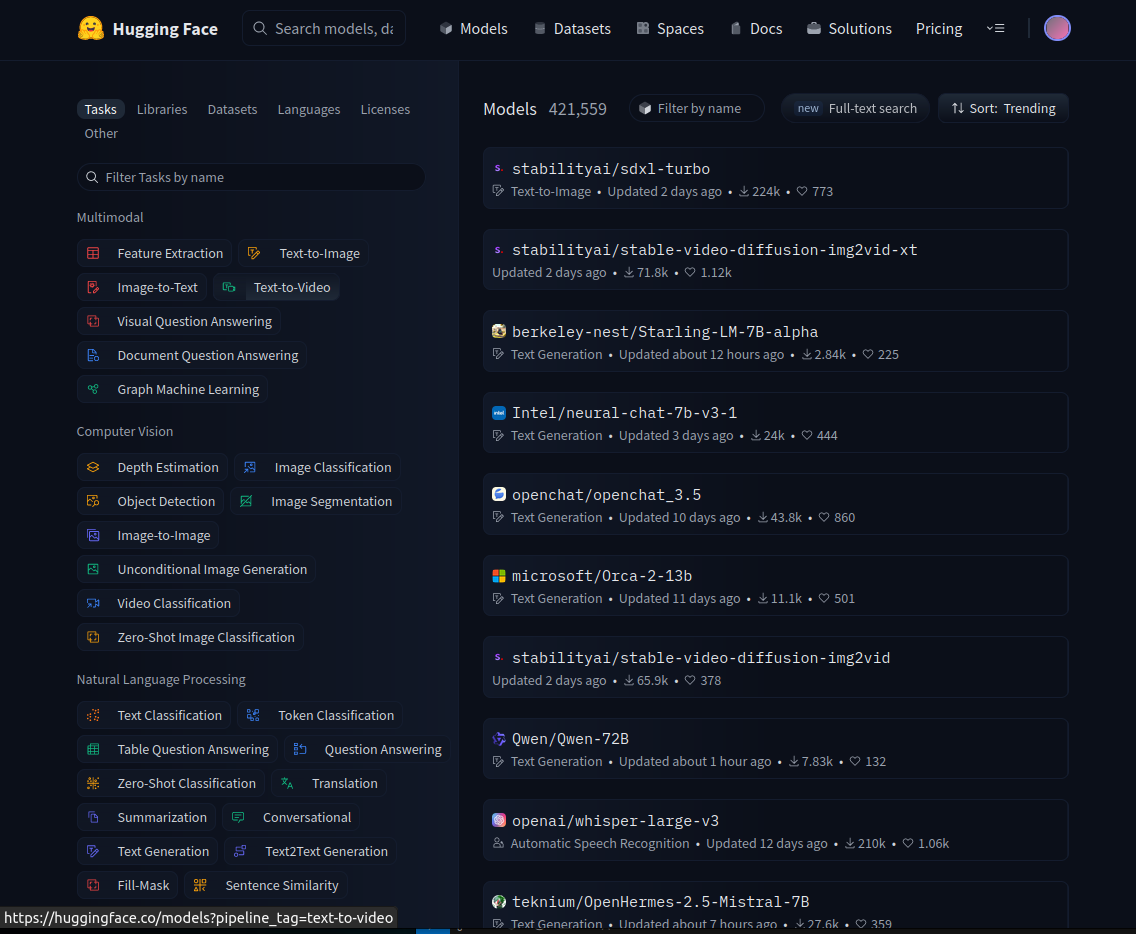Open teknium/OpenHermes-2.5-Mistral-7B model
This screenshot has height=934, width=1136.
(775, 906)
